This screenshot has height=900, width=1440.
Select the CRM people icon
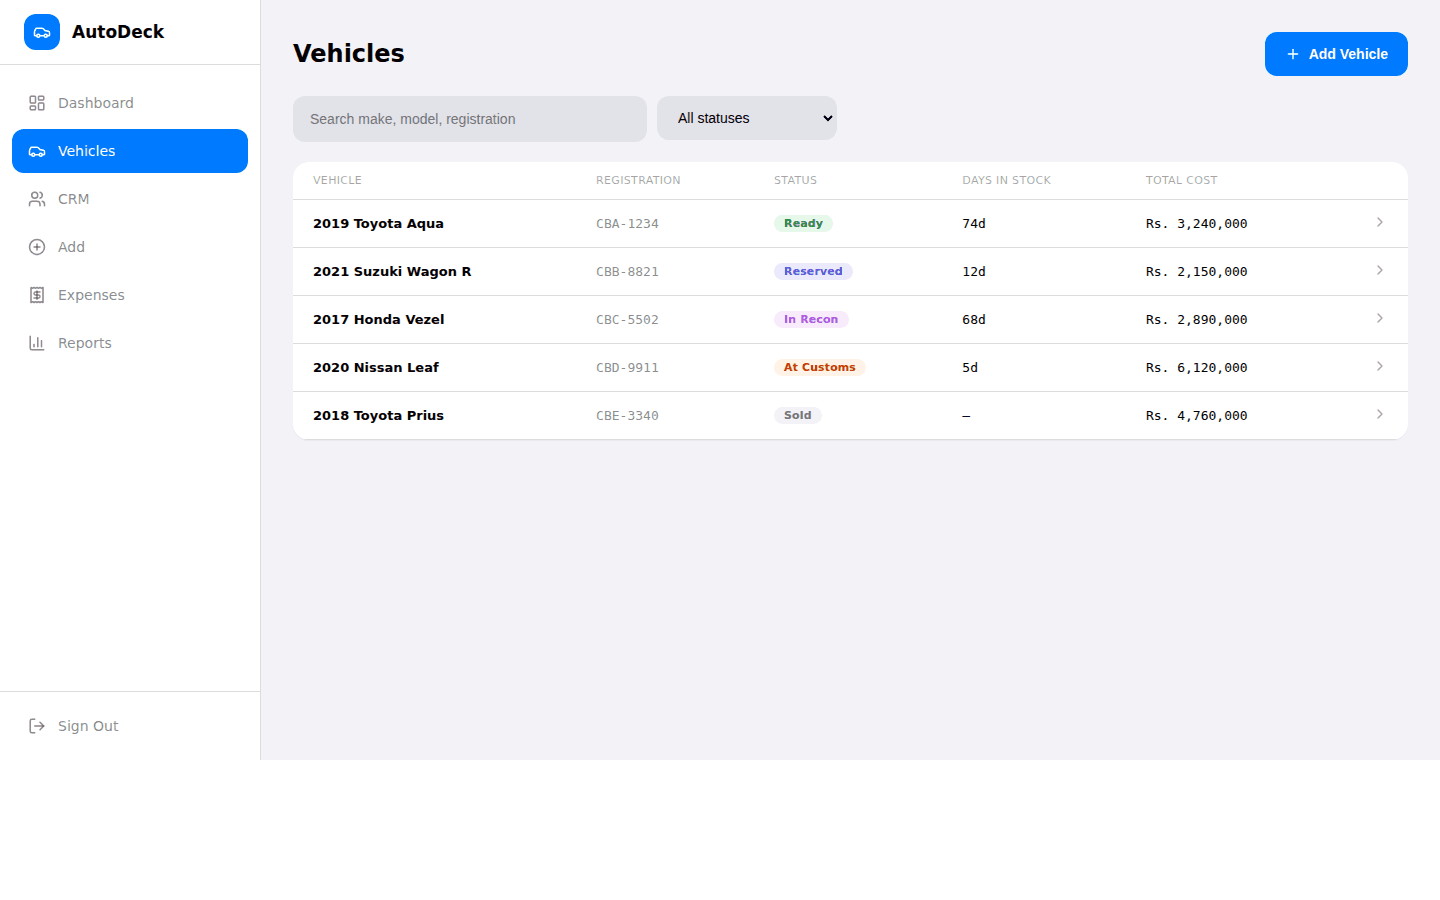tap(37, 199)
